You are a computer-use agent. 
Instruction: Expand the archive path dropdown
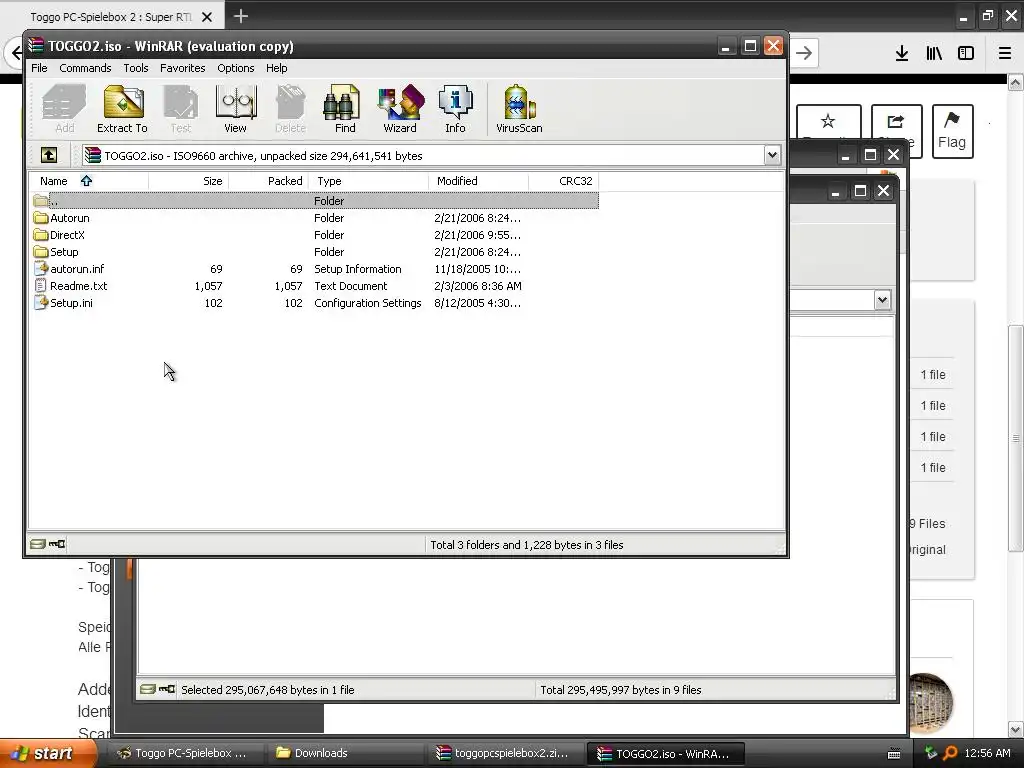coord(772,155)
